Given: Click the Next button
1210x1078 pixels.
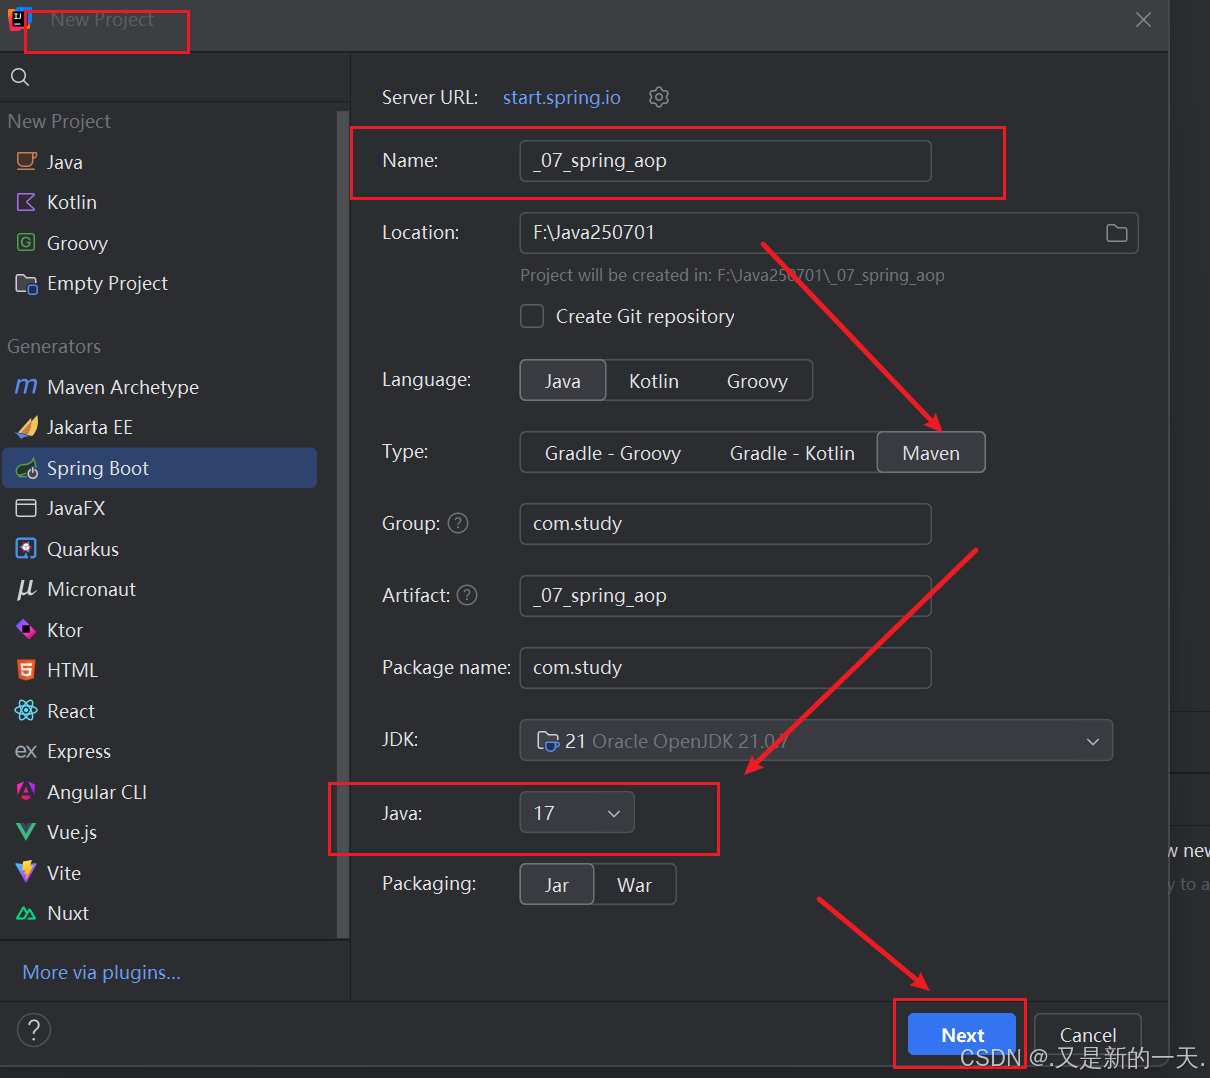Looking at the screenshot, I should point(962,1035).
